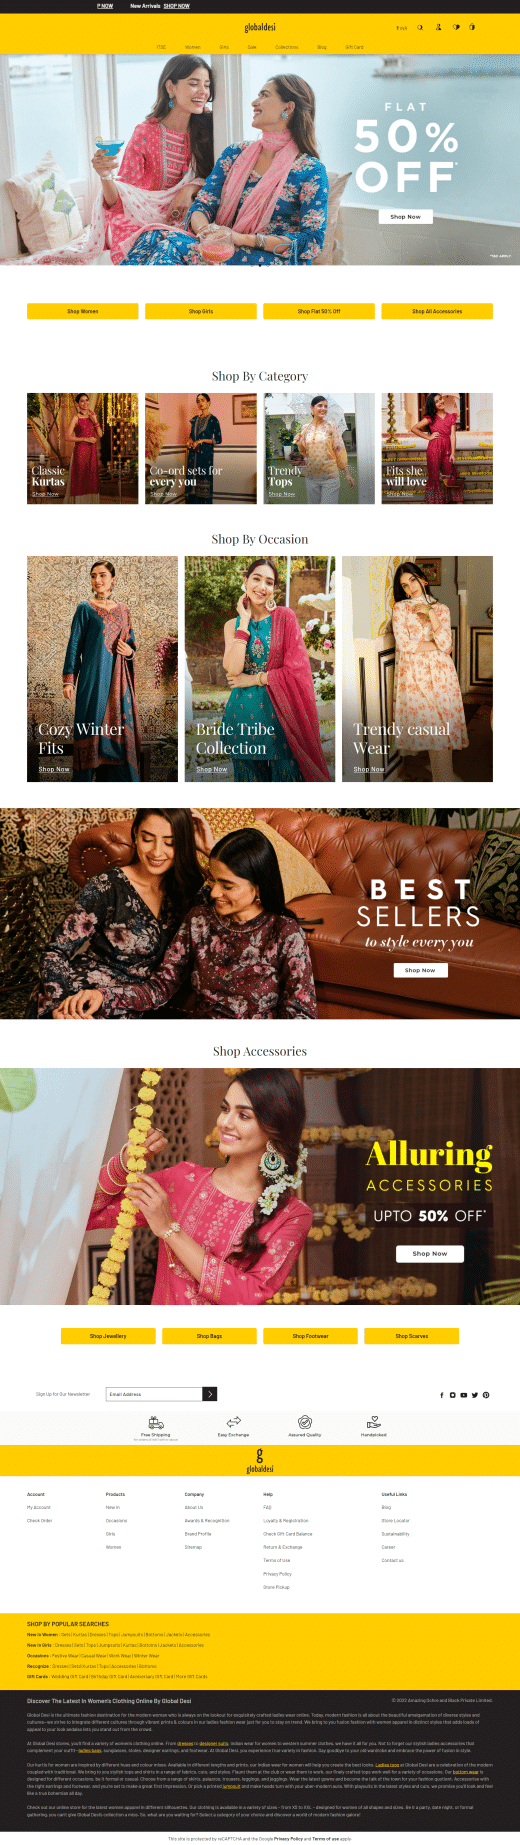Open the Women menu in navigation

coord(193,47)
